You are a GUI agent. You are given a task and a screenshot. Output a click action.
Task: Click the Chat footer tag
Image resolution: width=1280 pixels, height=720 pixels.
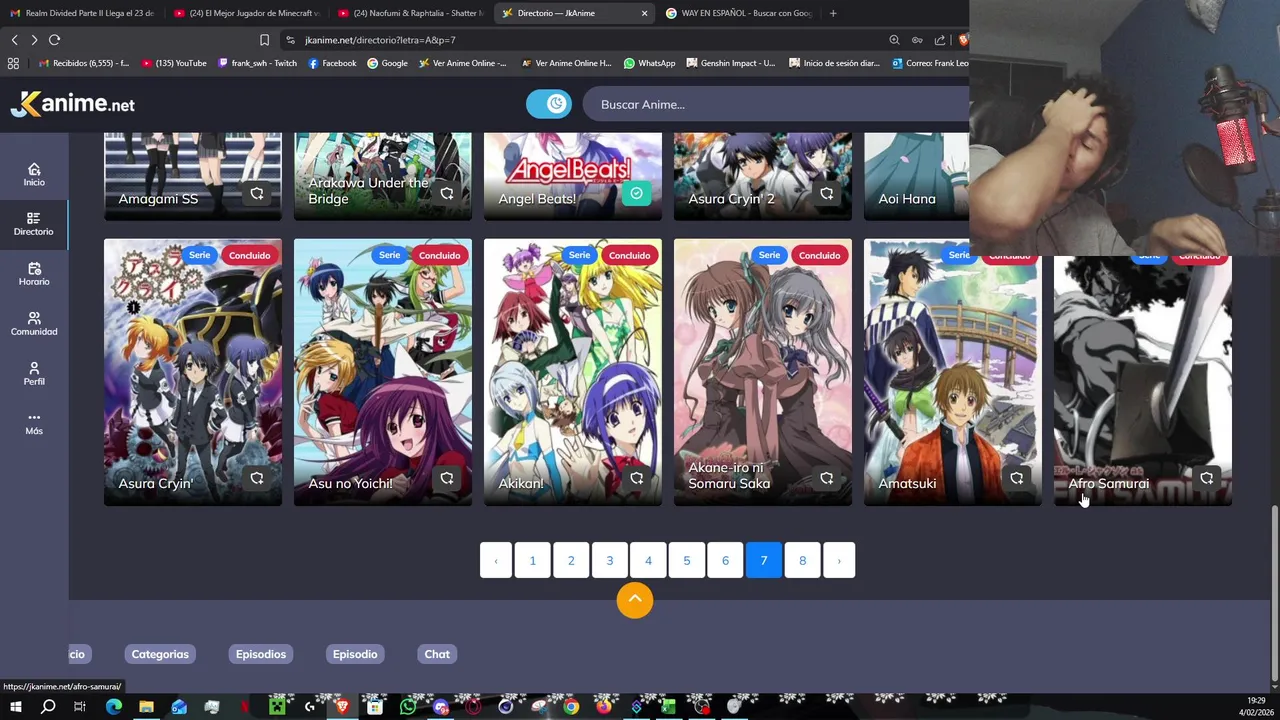point(437,654)
